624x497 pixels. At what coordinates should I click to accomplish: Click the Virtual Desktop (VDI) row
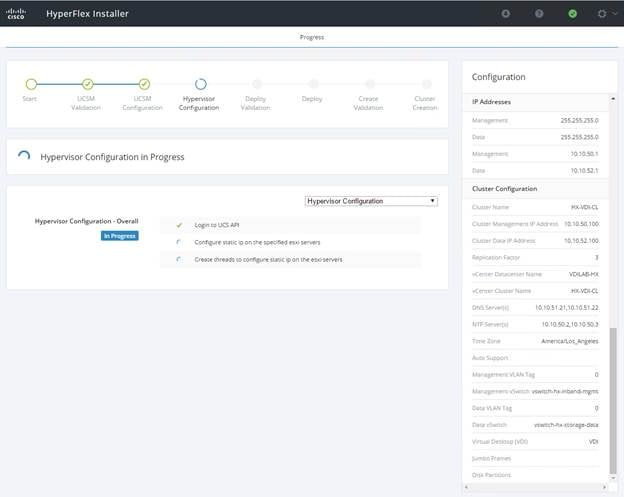pos(535,442)
